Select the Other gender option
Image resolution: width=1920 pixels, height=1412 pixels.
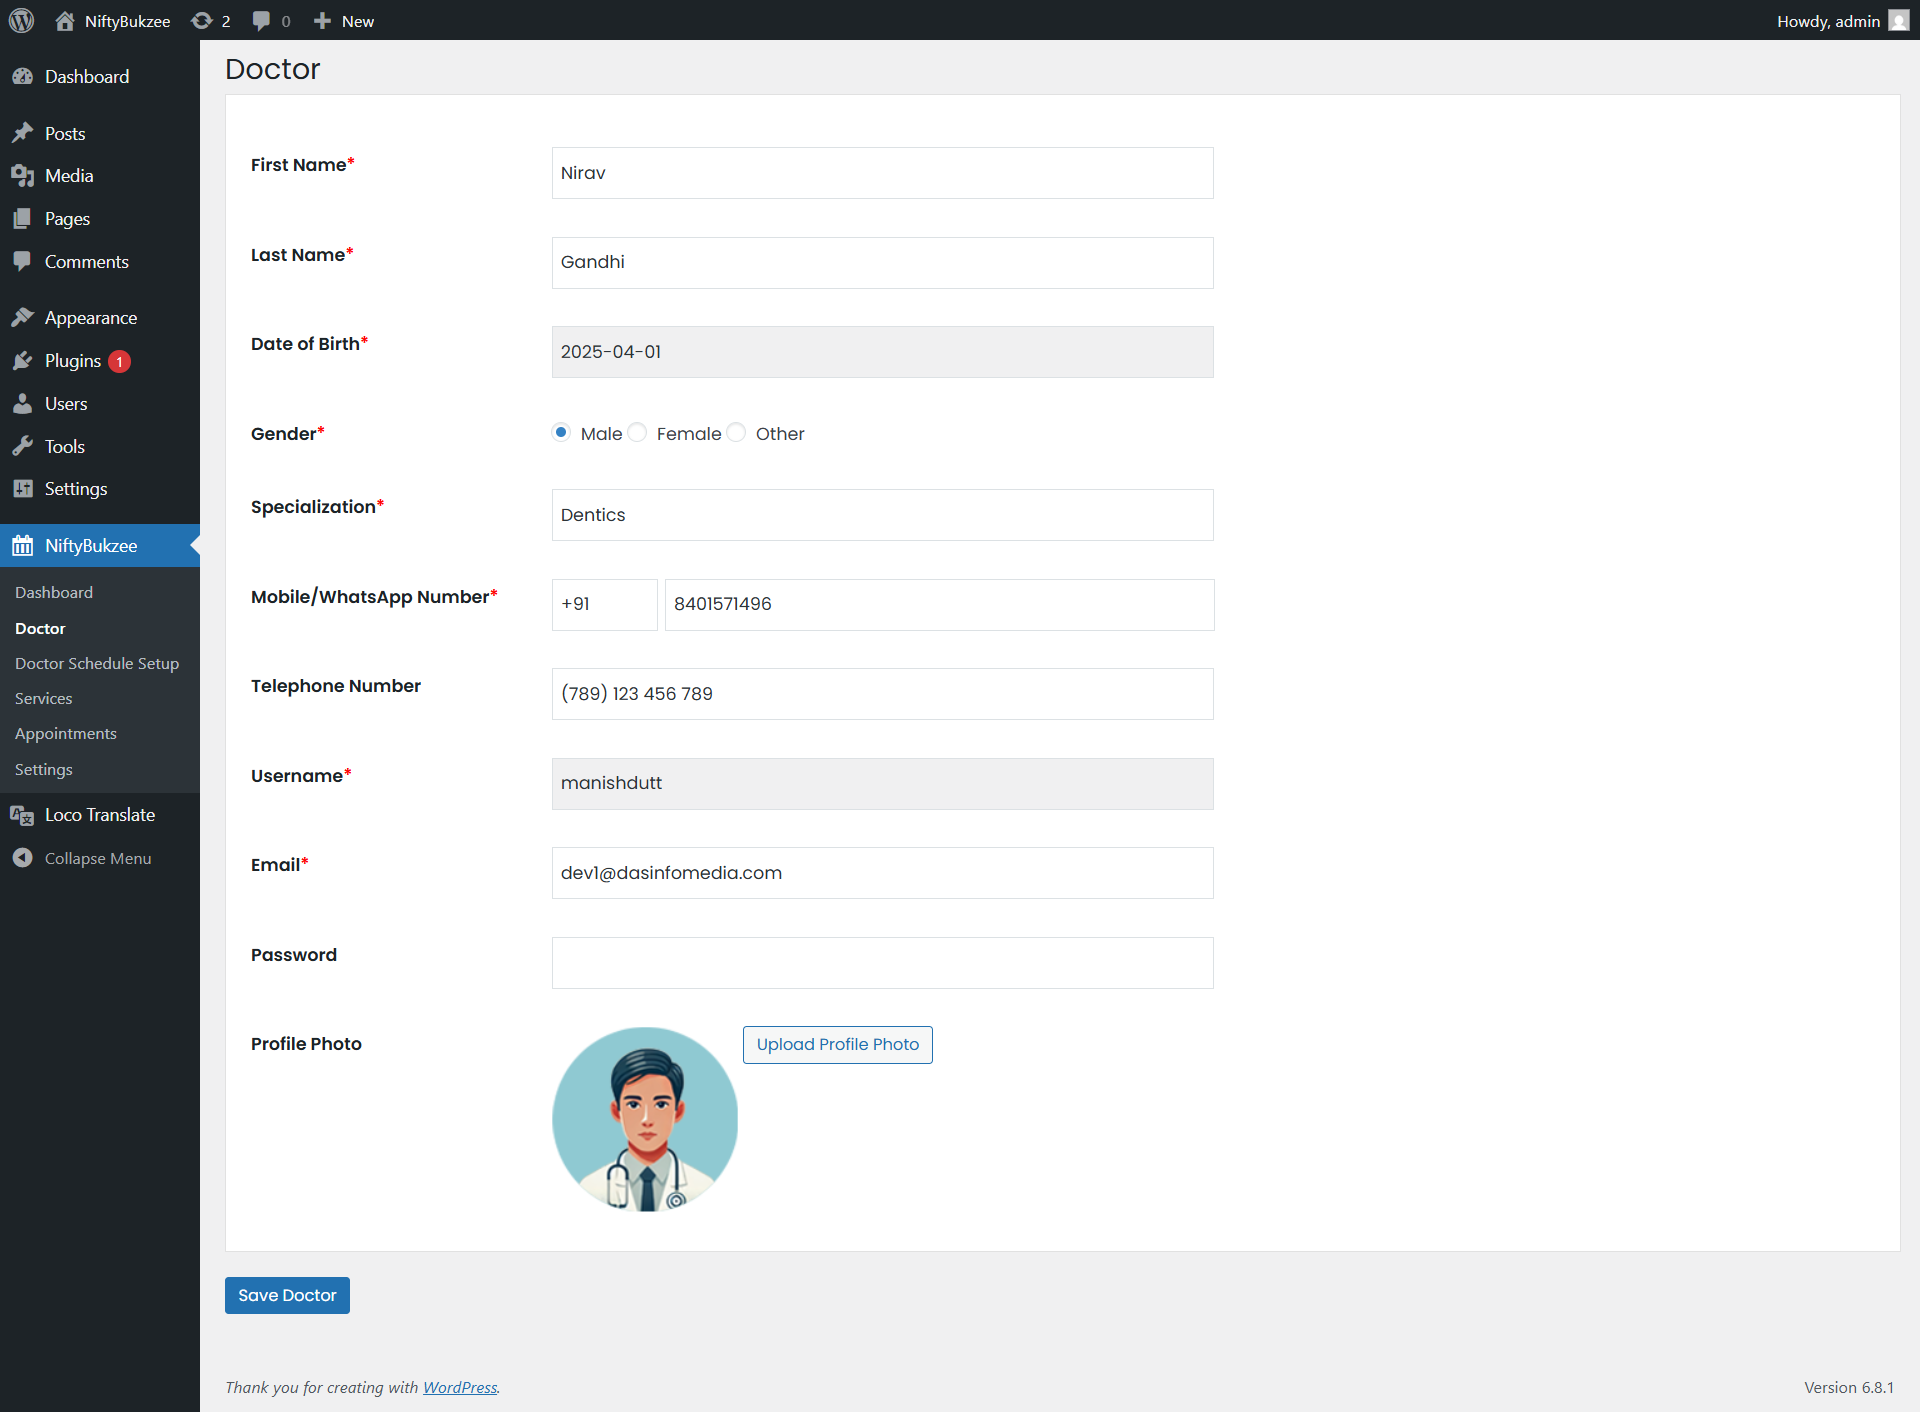click(x=737, y=433)
